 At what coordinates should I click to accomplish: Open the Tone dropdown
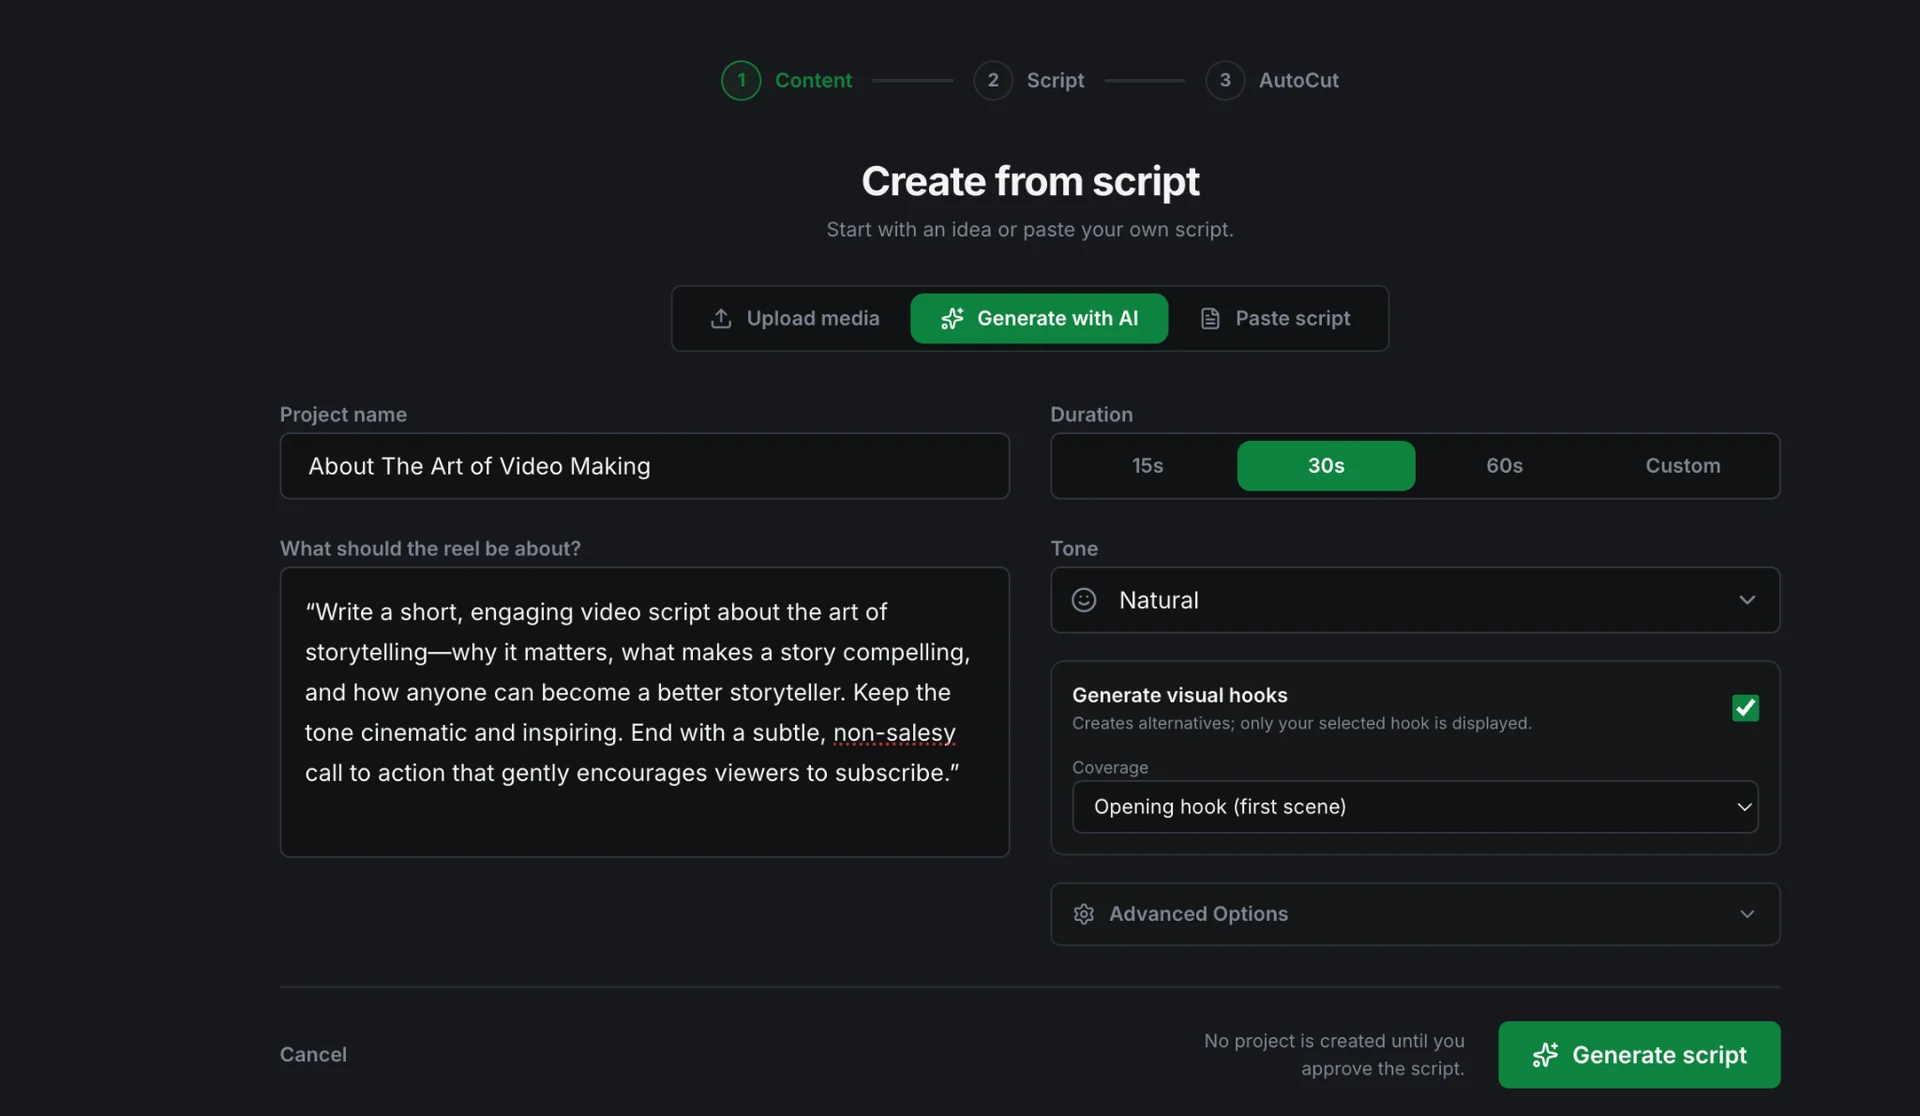point(1415,600)
